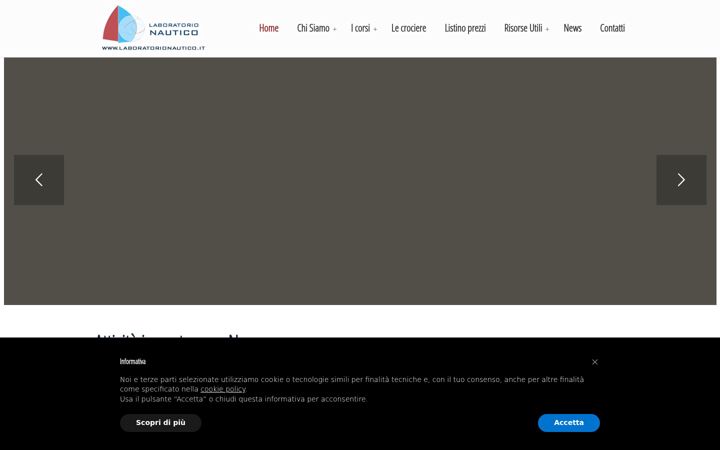Close the Informativa cookie banner
This screenshot has height=450, width=720.
pyautogui.click(x=595, y=362)
